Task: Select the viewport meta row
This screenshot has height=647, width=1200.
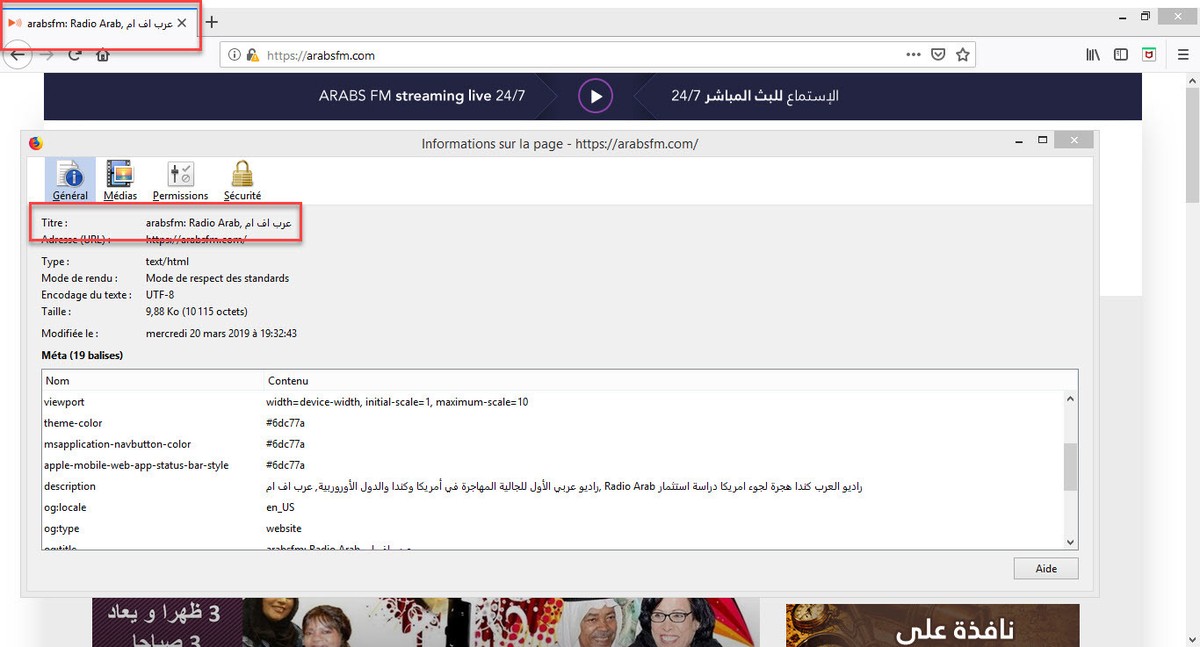Action: tap(553, 402)
